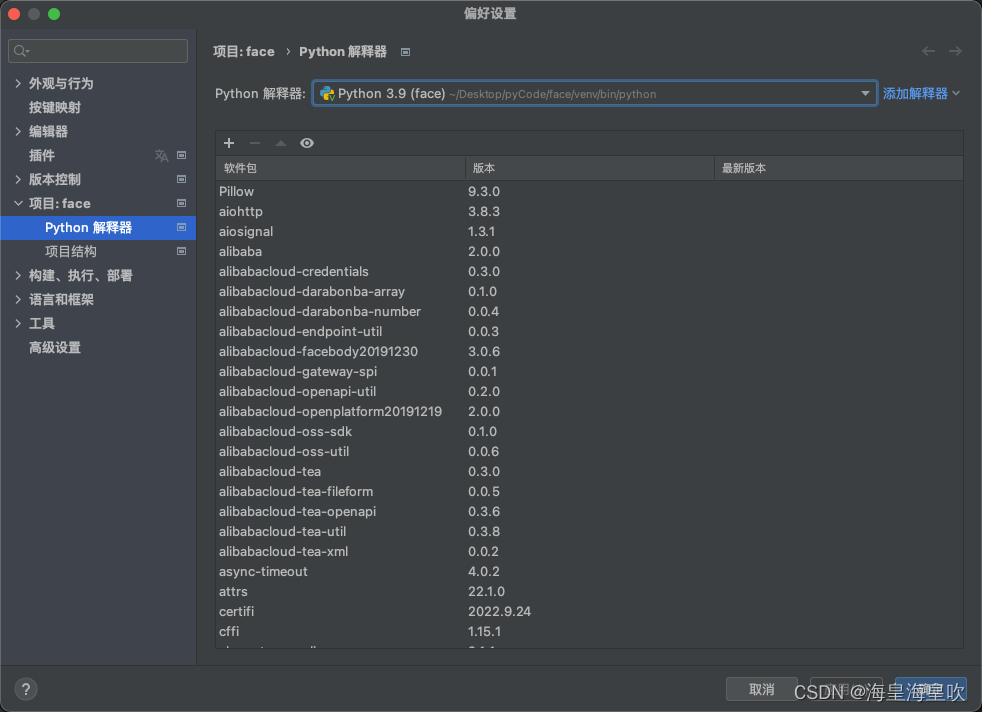This screenshot has height=712, width=982.
Task: Toggle the eye icon to show early releases
Action: pyautogui.click(x=307, y=143)
